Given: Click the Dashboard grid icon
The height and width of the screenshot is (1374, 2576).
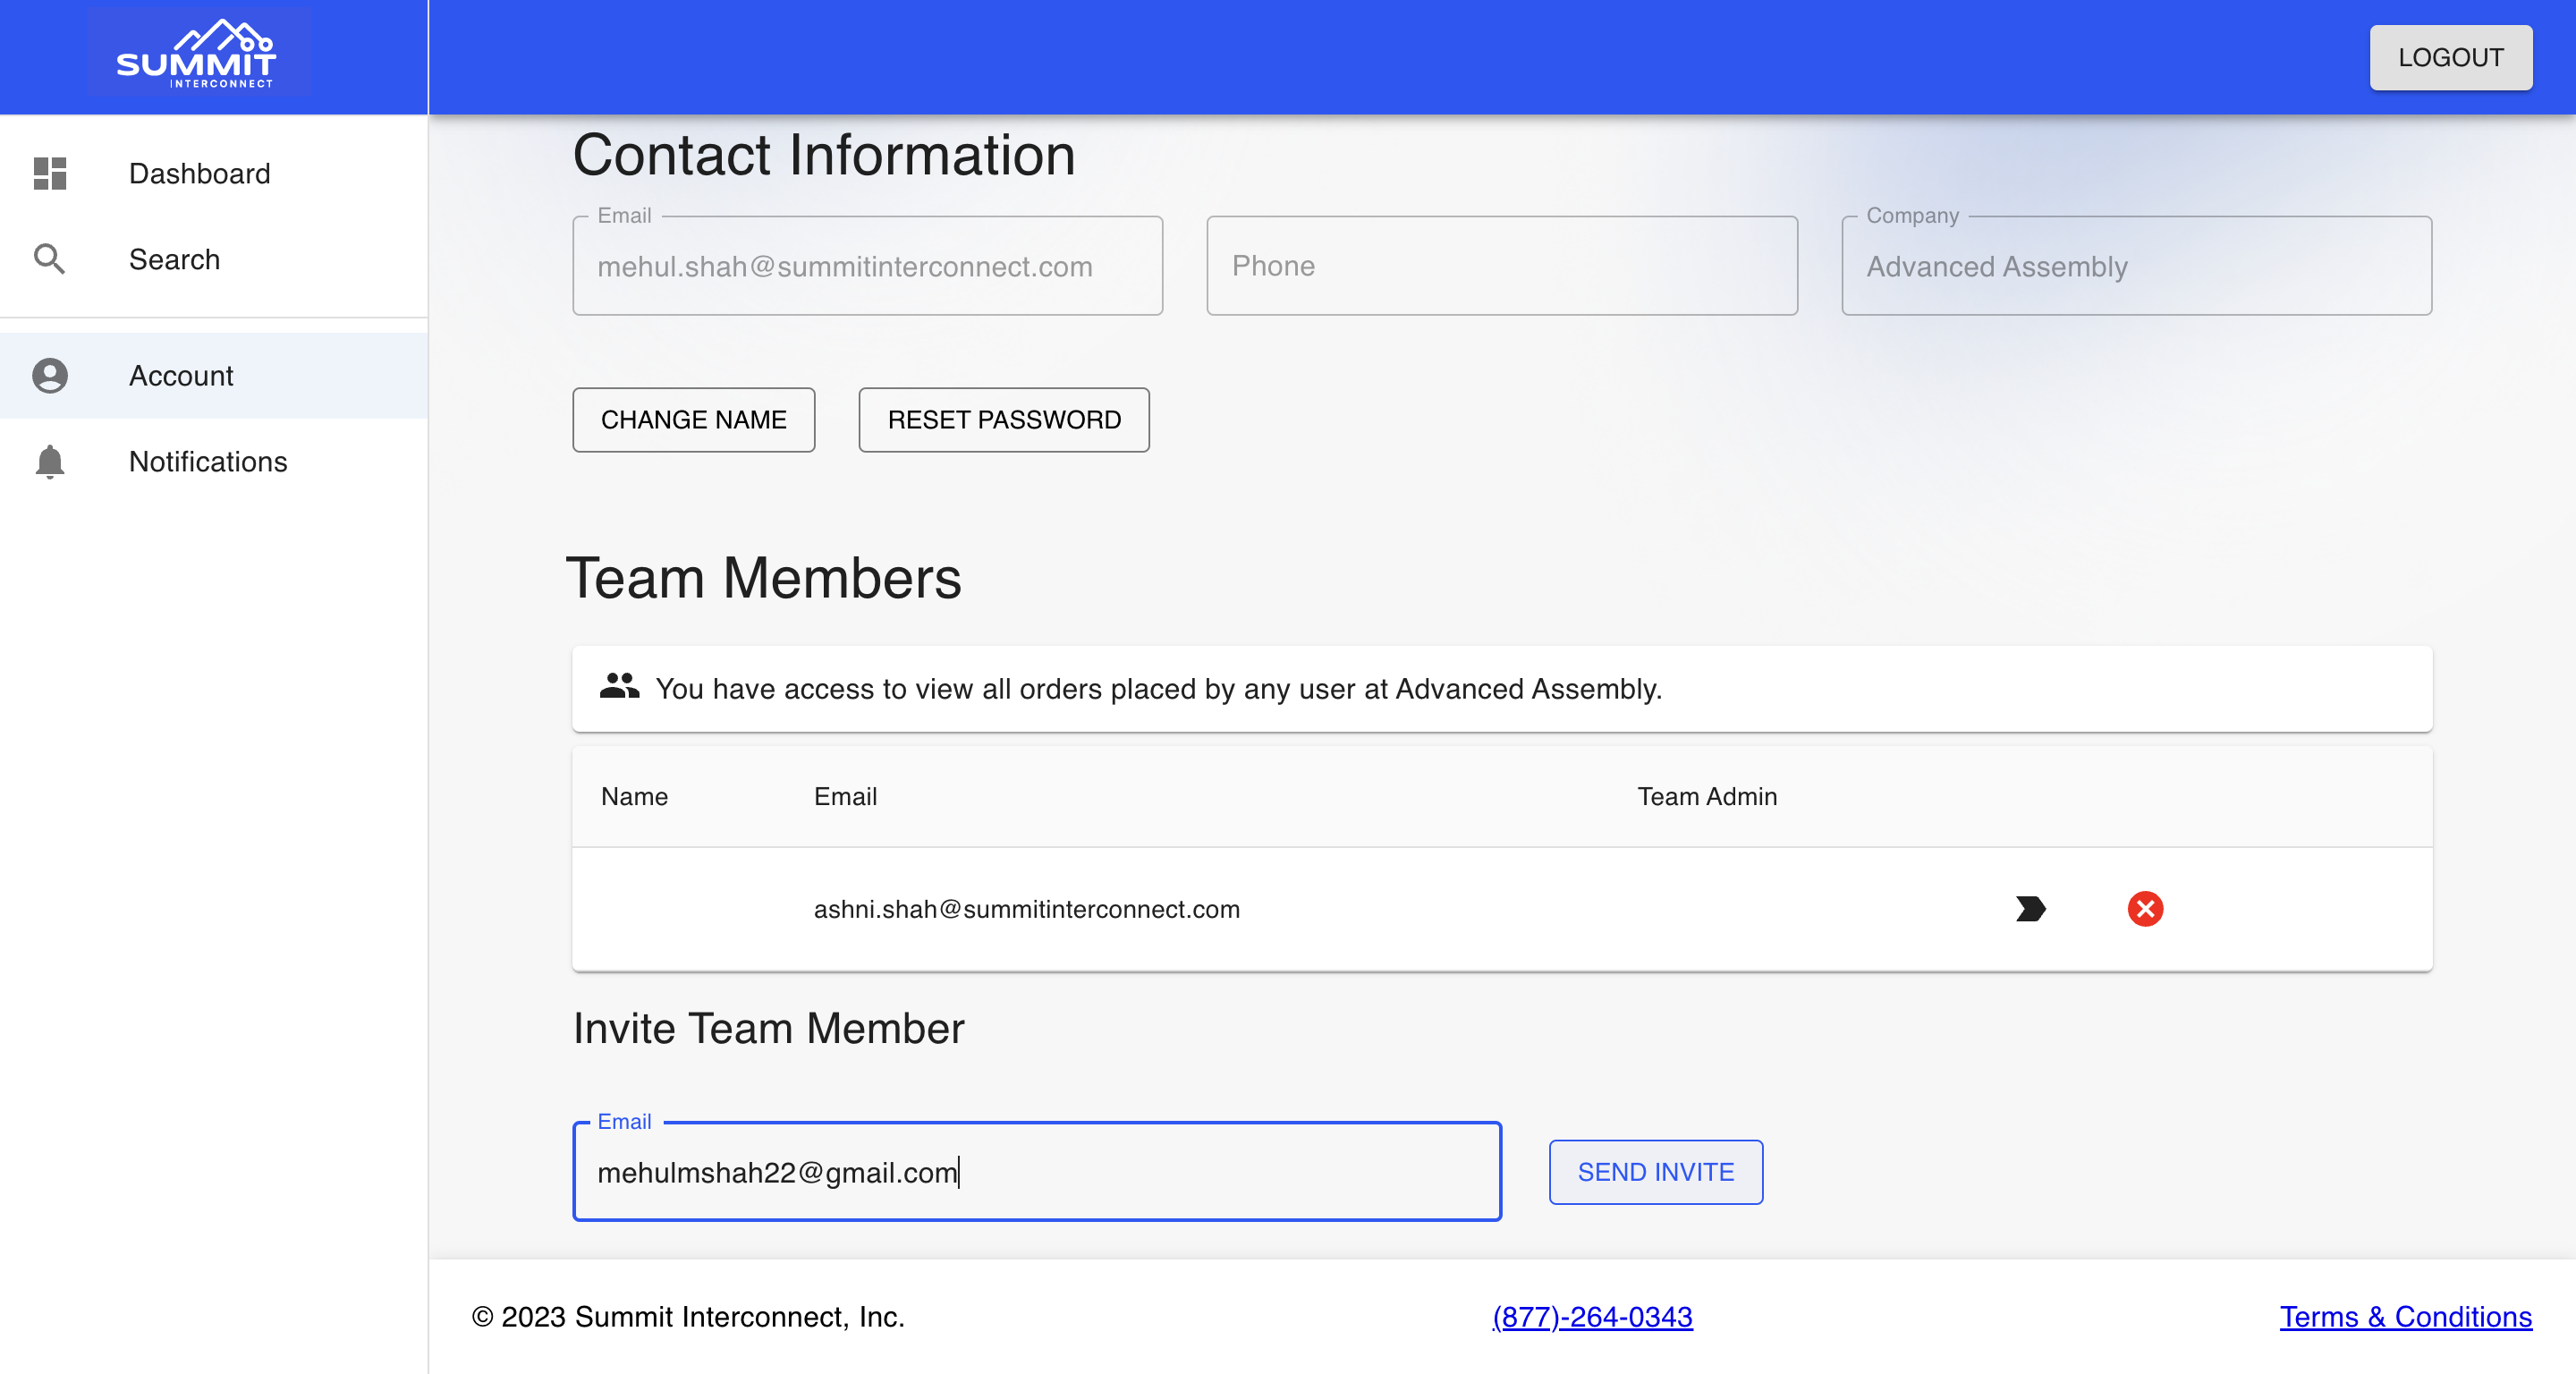Looking at the screenshot, I should (x=50, y=173).
